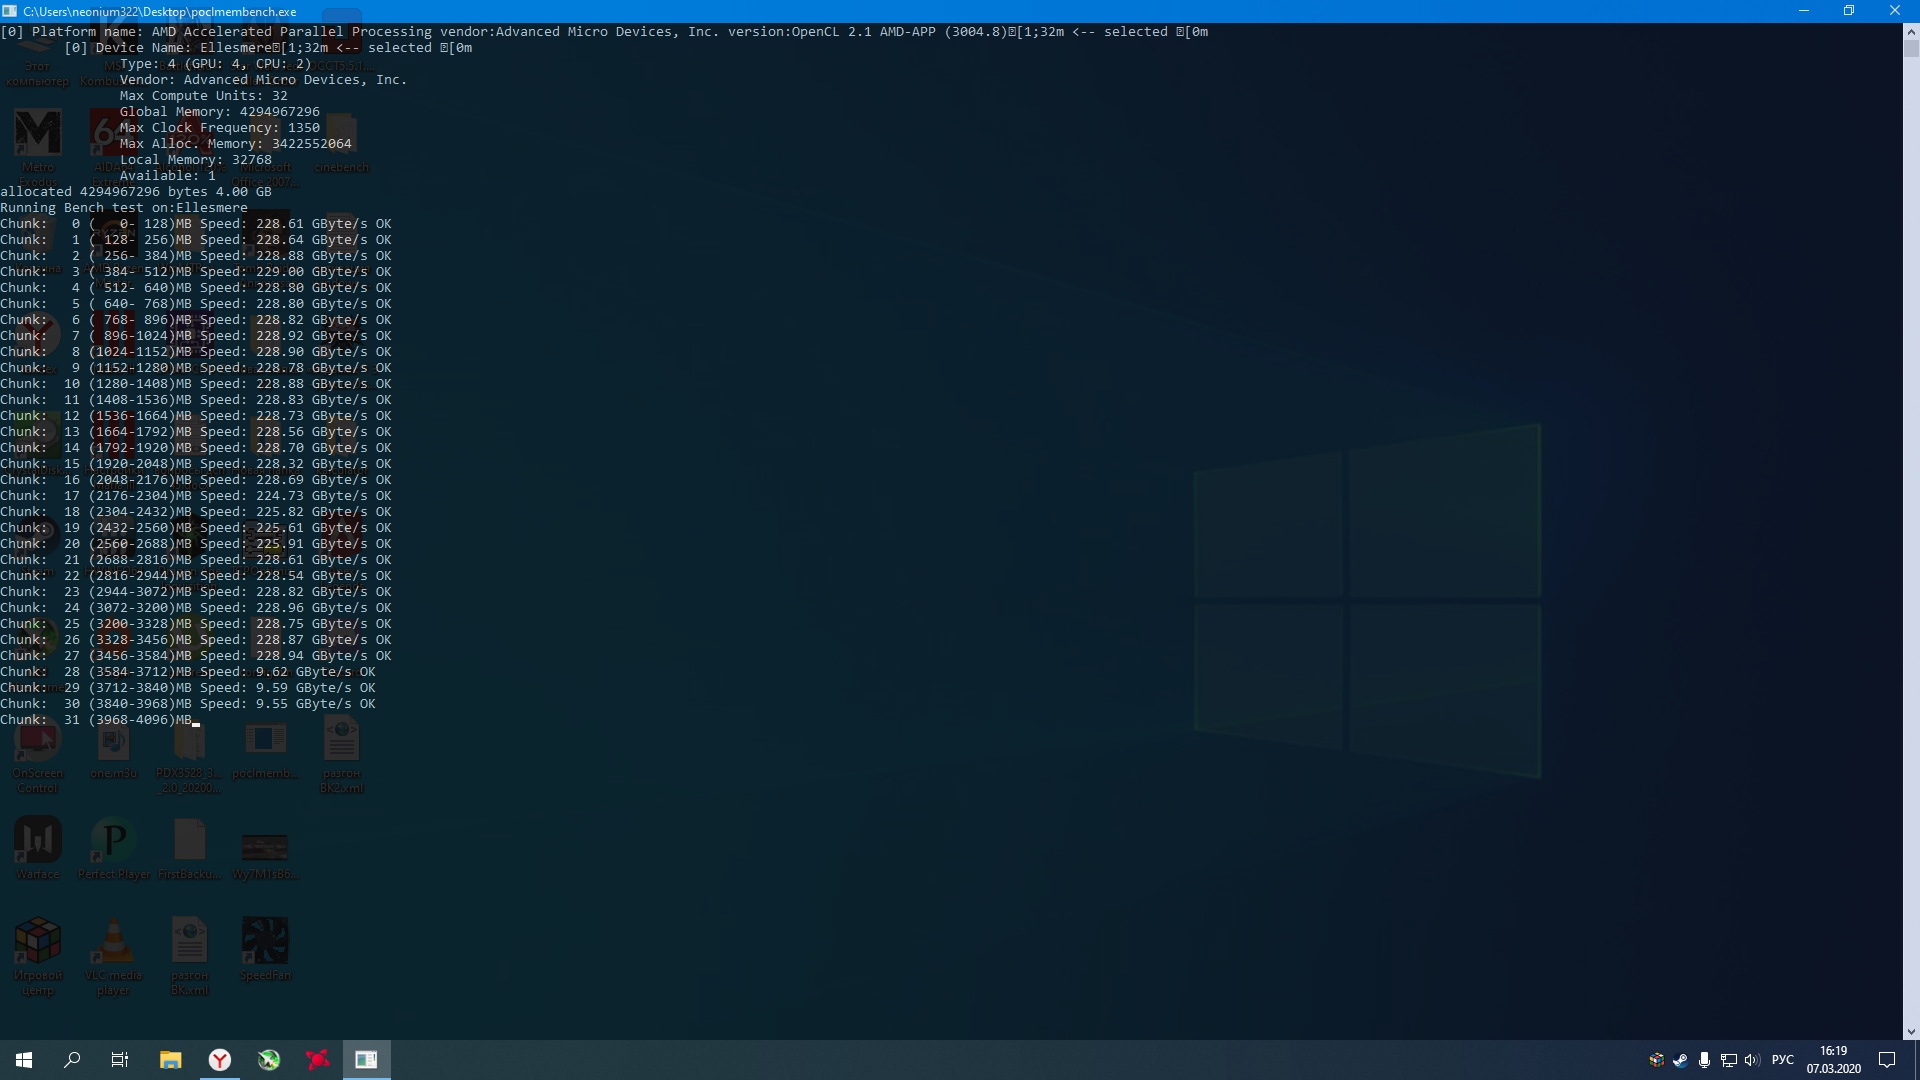Open the clock showing 16:19 07.03.2020
This screenshot has width=1920, height=1080.
point(1833,1060)
